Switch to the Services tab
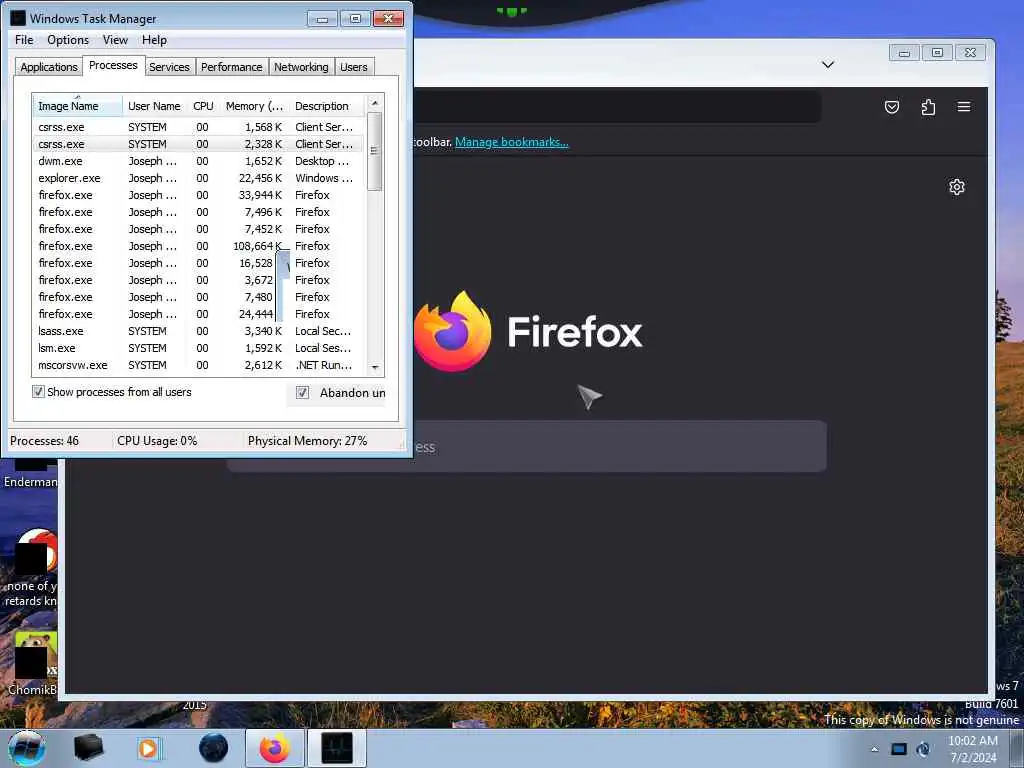This screenshot has height=768, width=1024. [169, 67]
